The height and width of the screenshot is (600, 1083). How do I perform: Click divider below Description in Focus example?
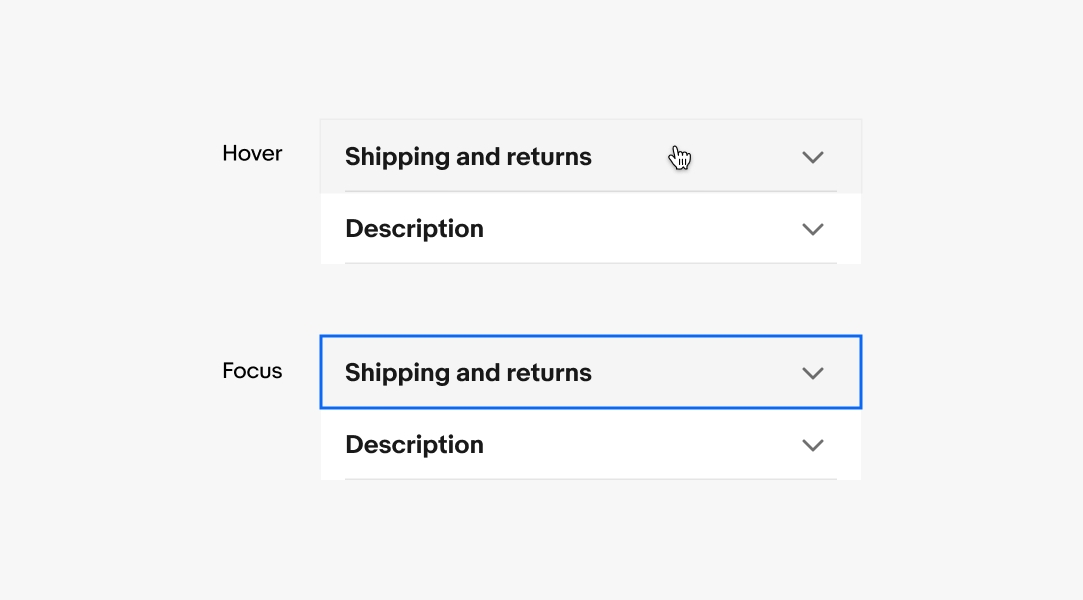[590, 479]
